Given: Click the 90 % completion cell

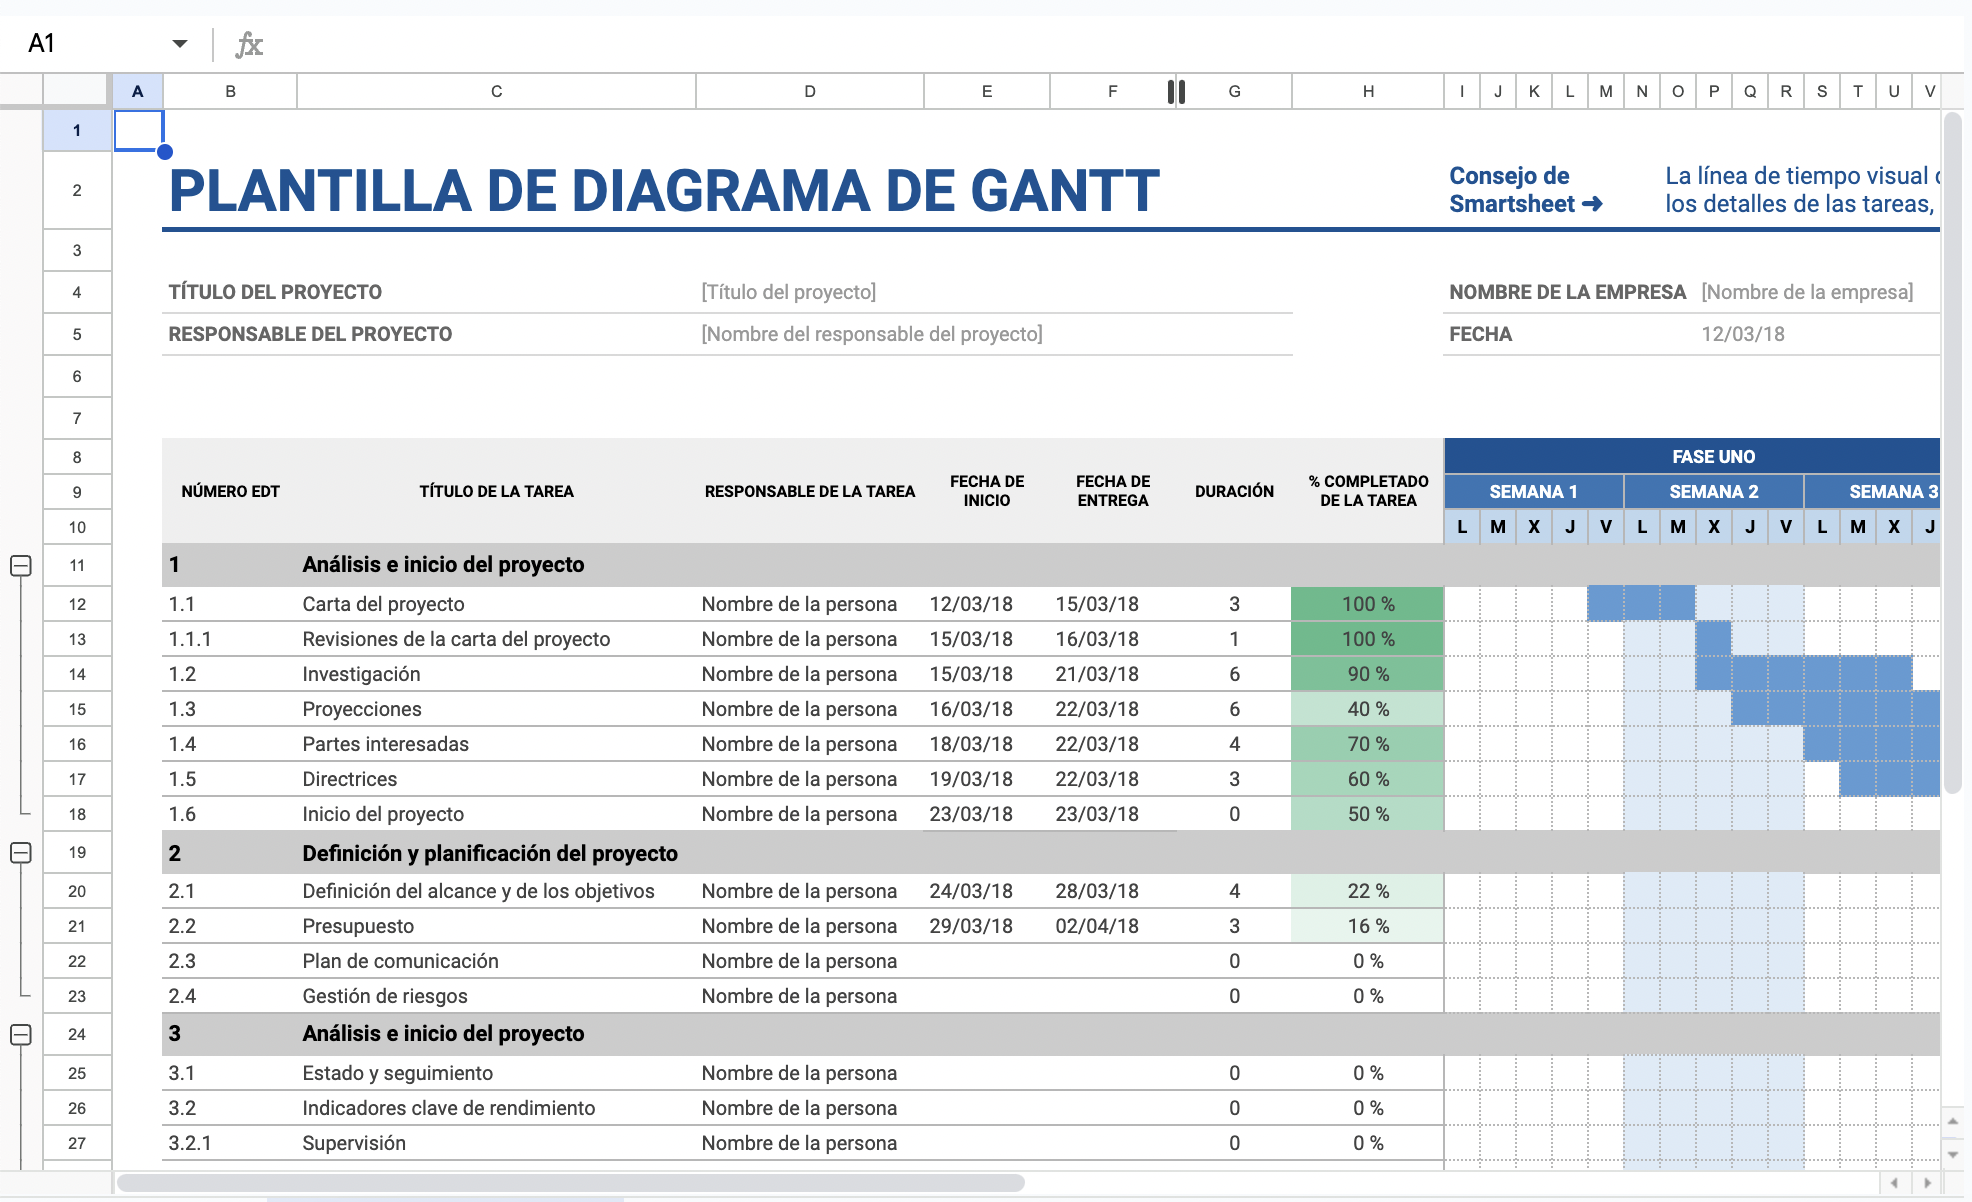Looking at the screenshot, I should 1368,674.
